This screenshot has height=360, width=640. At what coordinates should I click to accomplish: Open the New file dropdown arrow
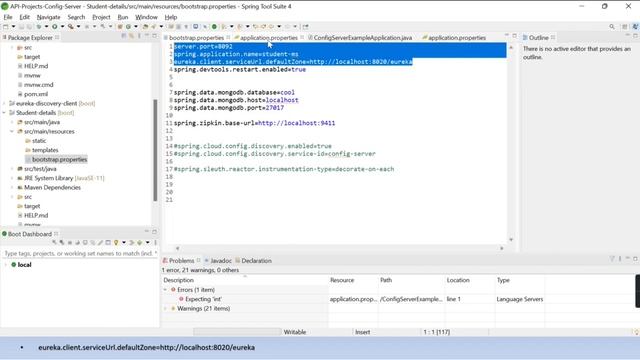[13, 27]
